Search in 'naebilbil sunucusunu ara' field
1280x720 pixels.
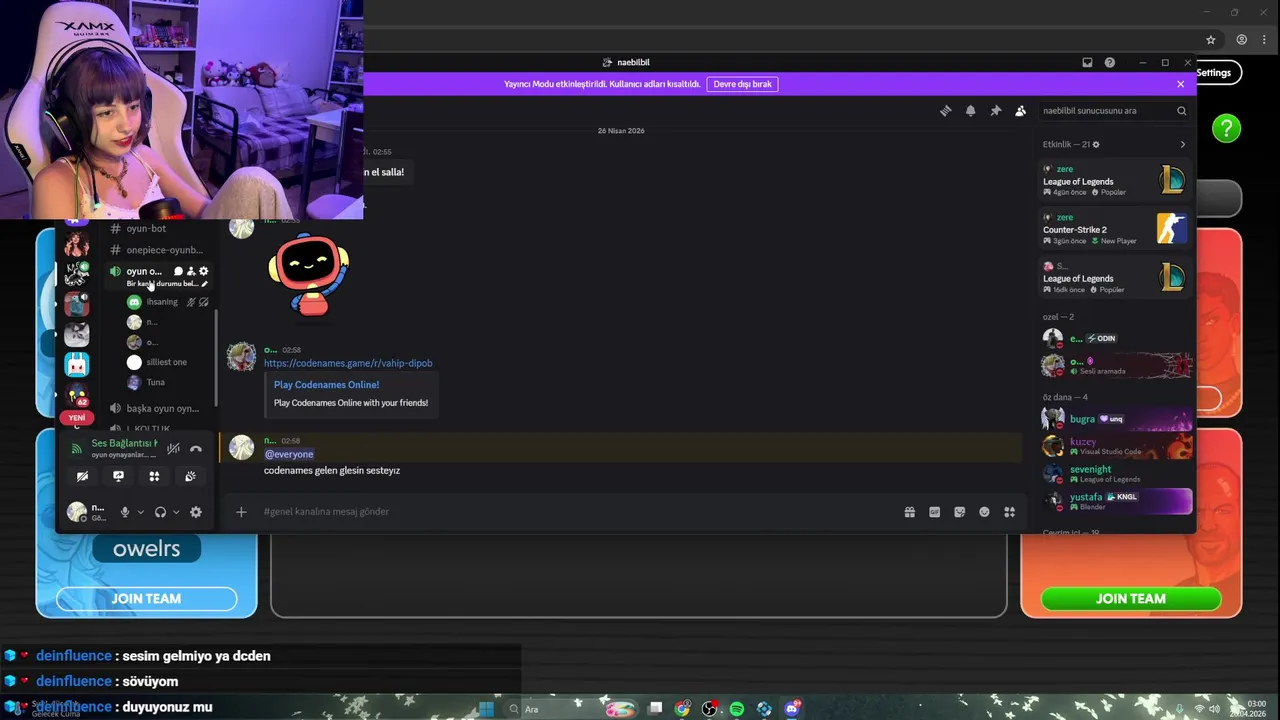tap(1113, 111)
